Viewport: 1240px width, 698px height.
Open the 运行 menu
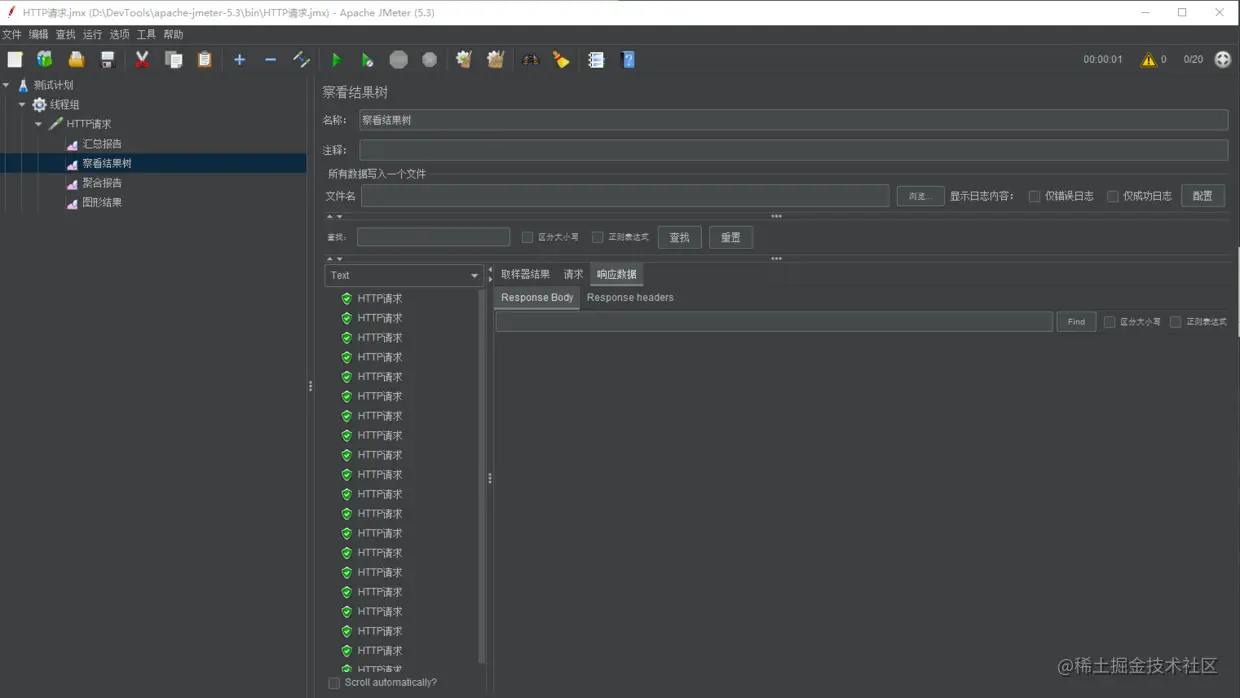(92, 34)
